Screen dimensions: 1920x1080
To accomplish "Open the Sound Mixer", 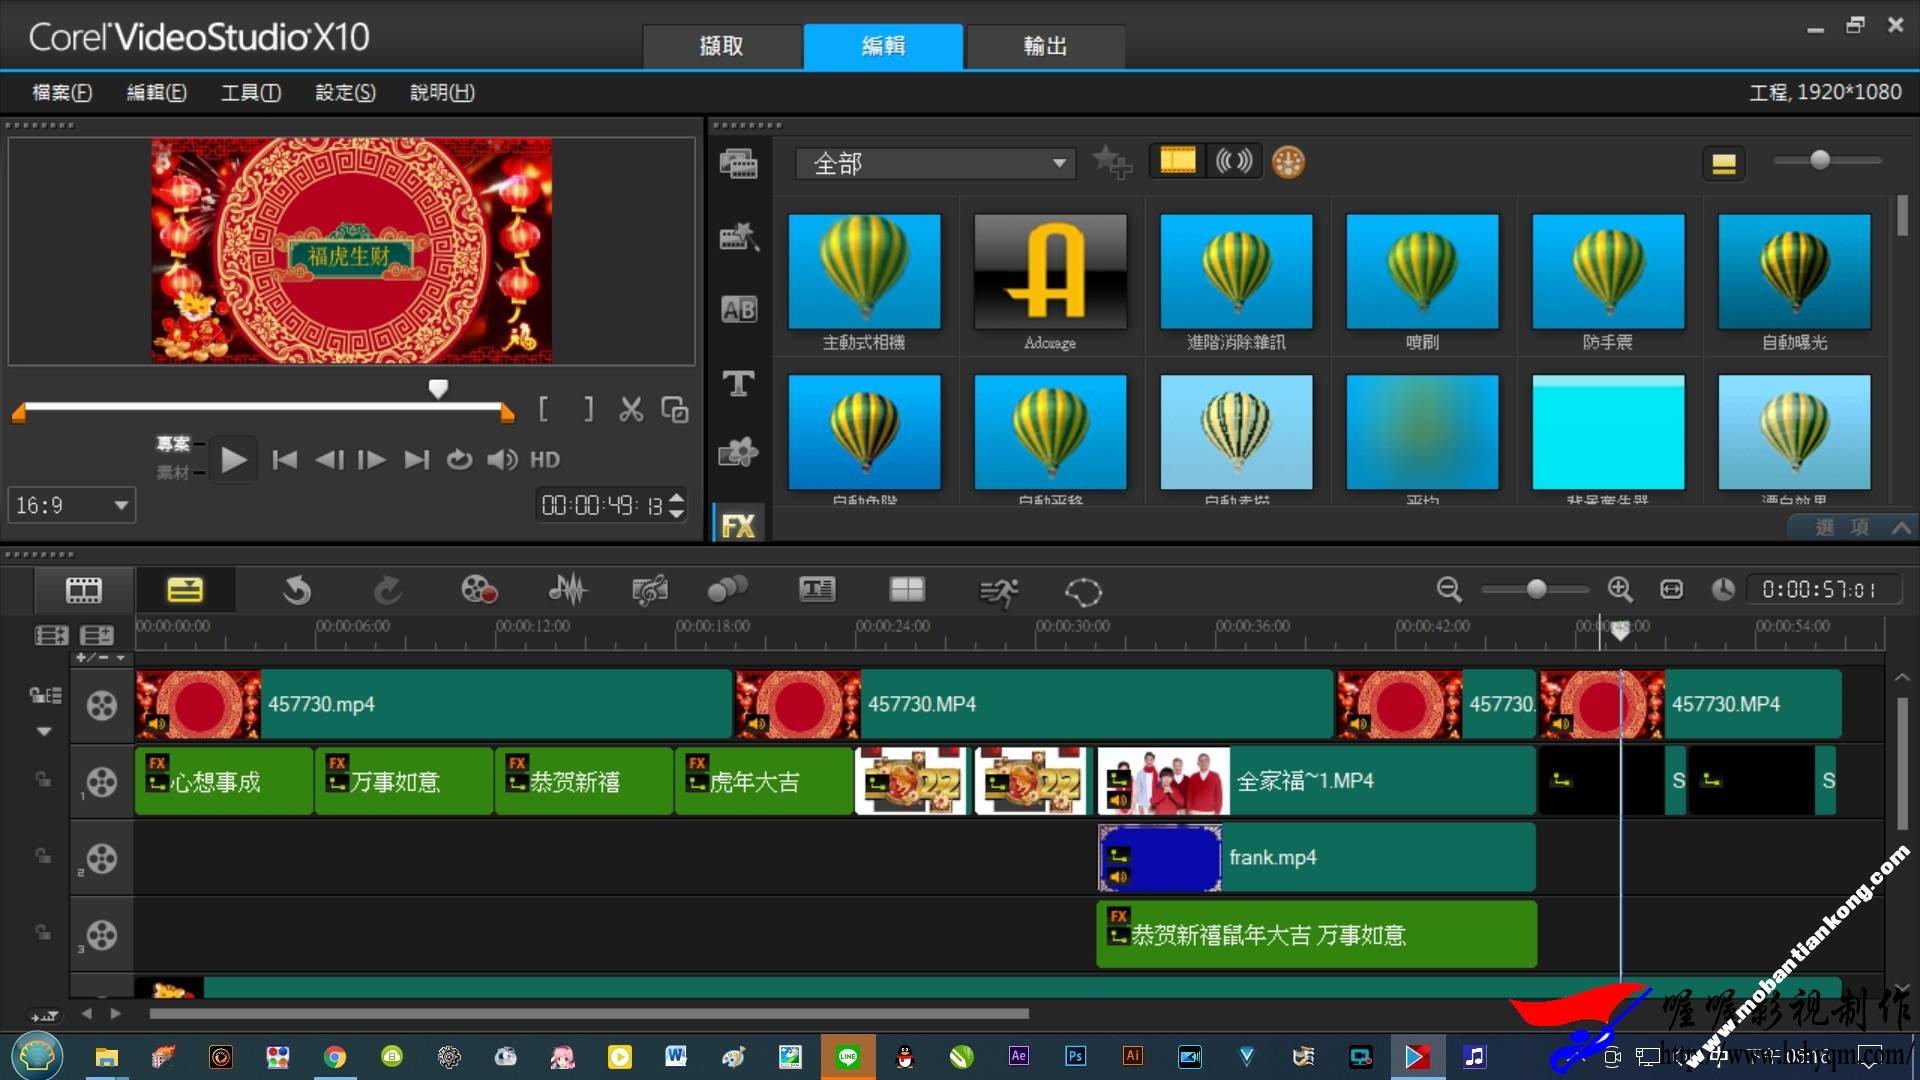I will point(567,590).
